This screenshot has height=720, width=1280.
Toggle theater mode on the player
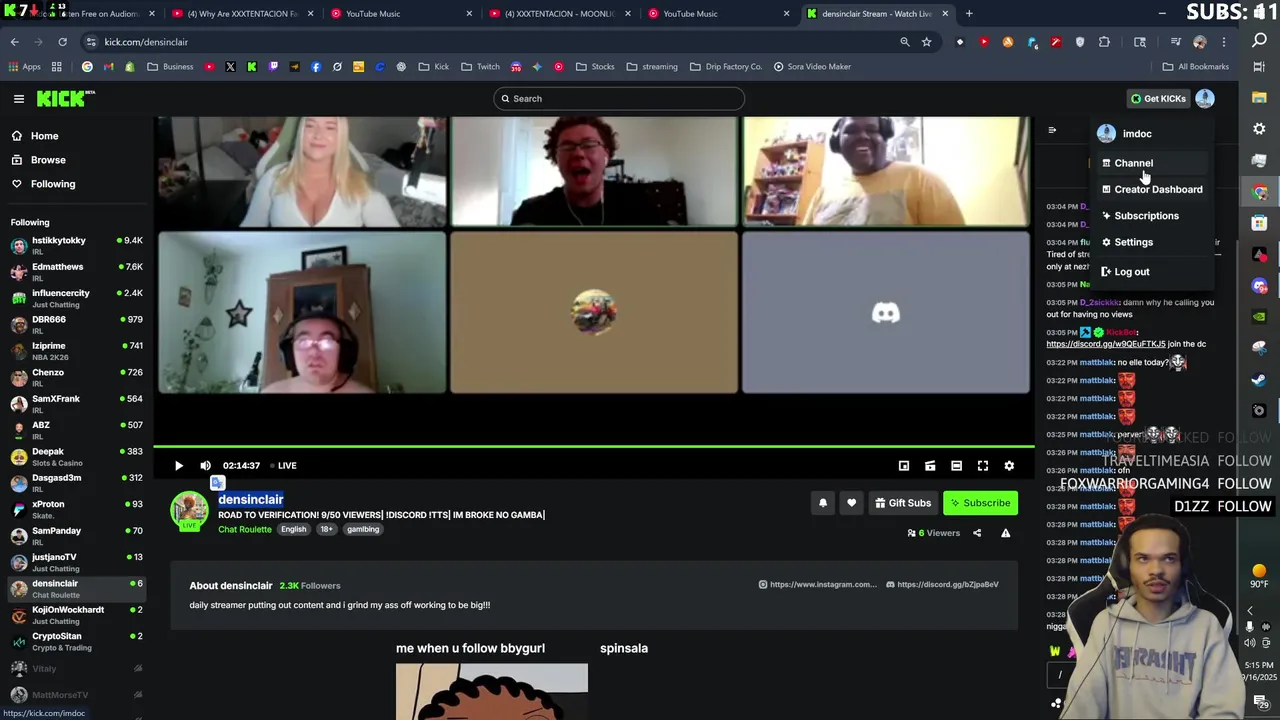click(956, 465)
